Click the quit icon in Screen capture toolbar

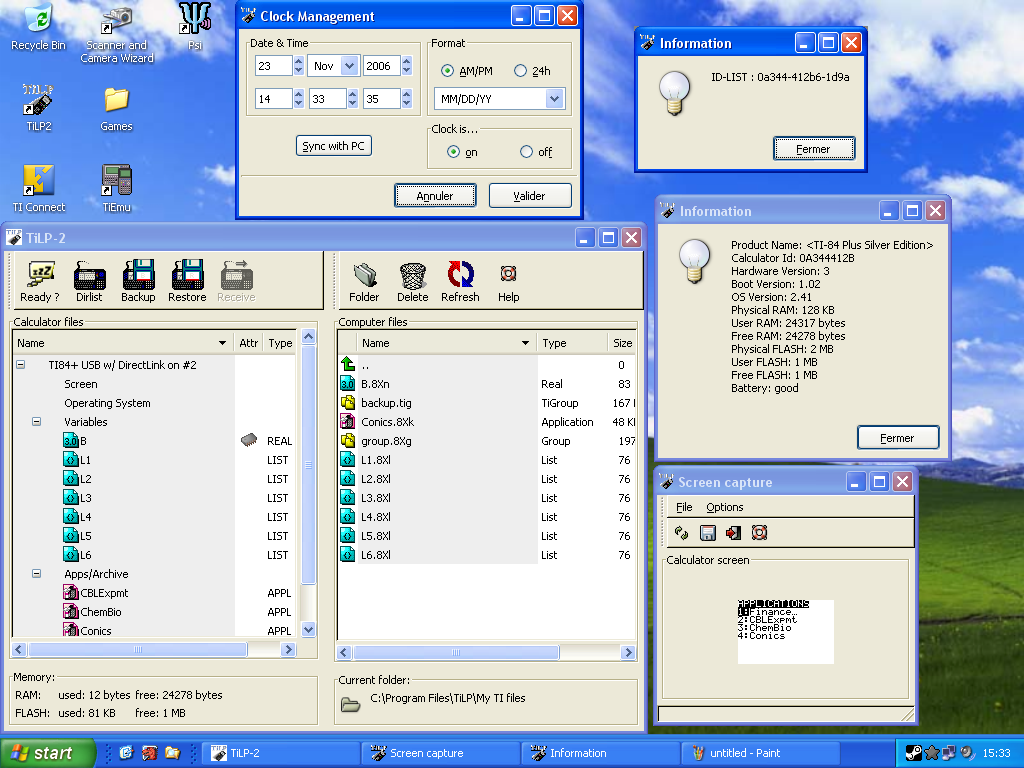tap(733, 533)
